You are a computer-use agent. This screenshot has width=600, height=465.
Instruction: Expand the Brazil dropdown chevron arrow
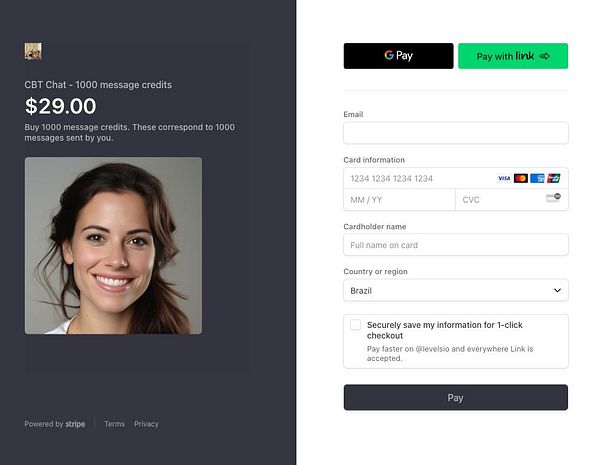pyautogui.click(x=557, y=290)
